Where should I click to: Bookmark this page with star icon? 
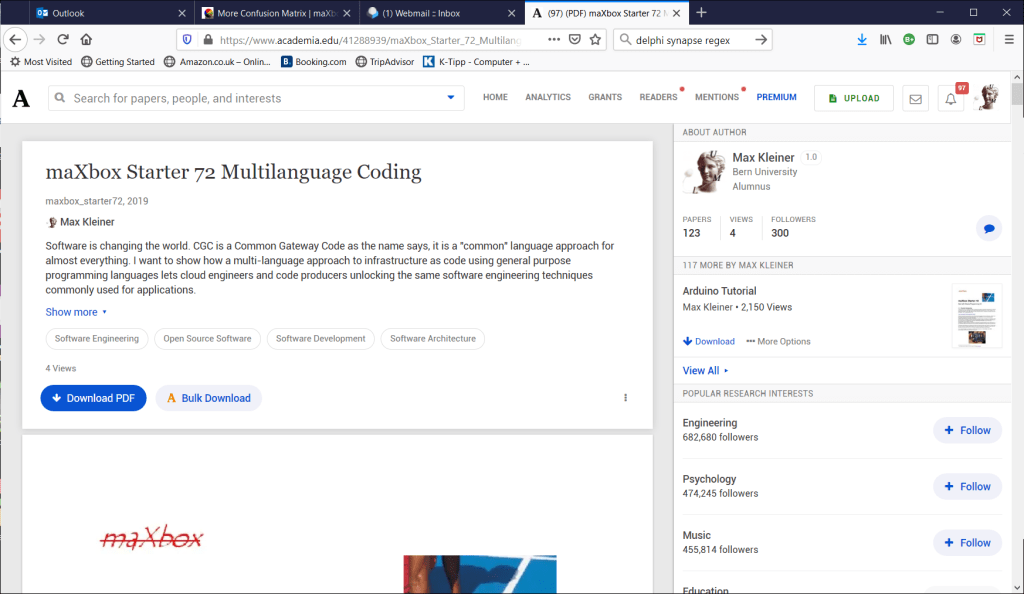596,39
